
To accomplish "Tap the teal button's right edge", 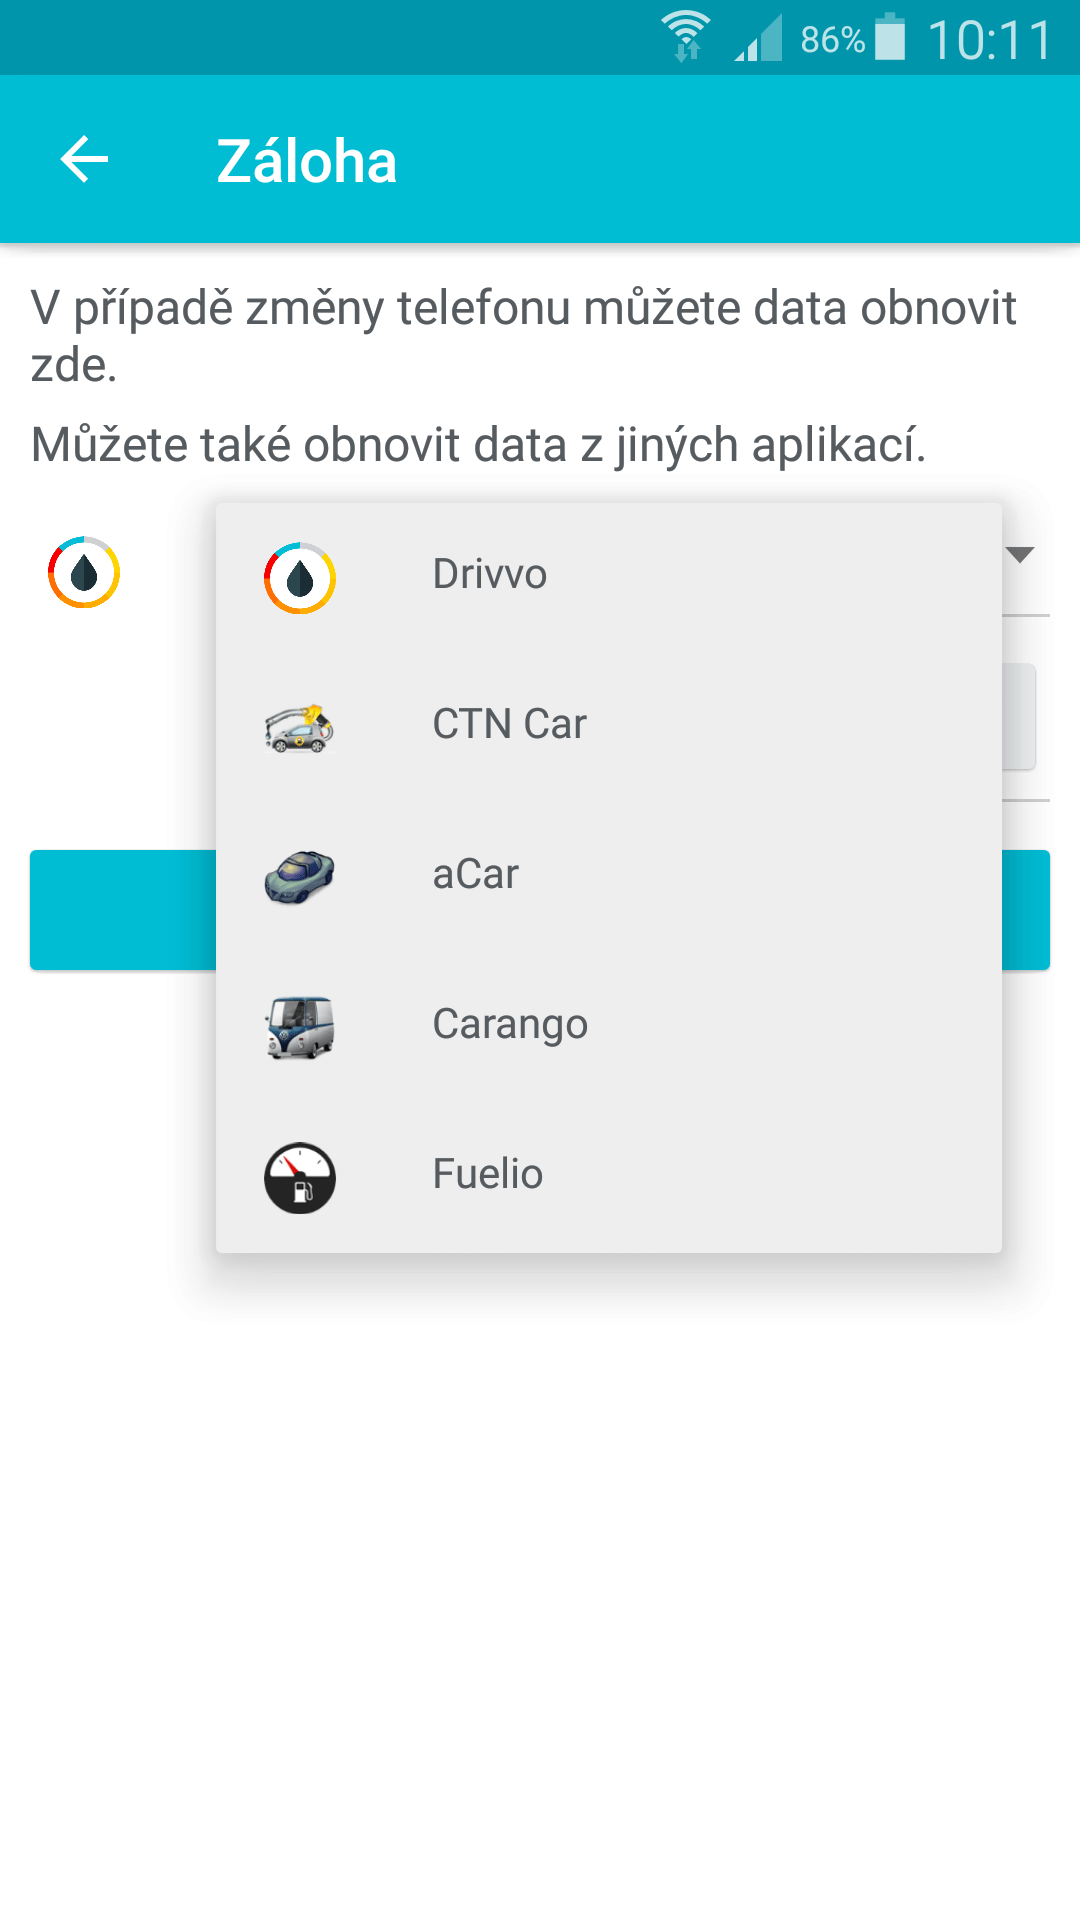I will tap(1026, 910).
